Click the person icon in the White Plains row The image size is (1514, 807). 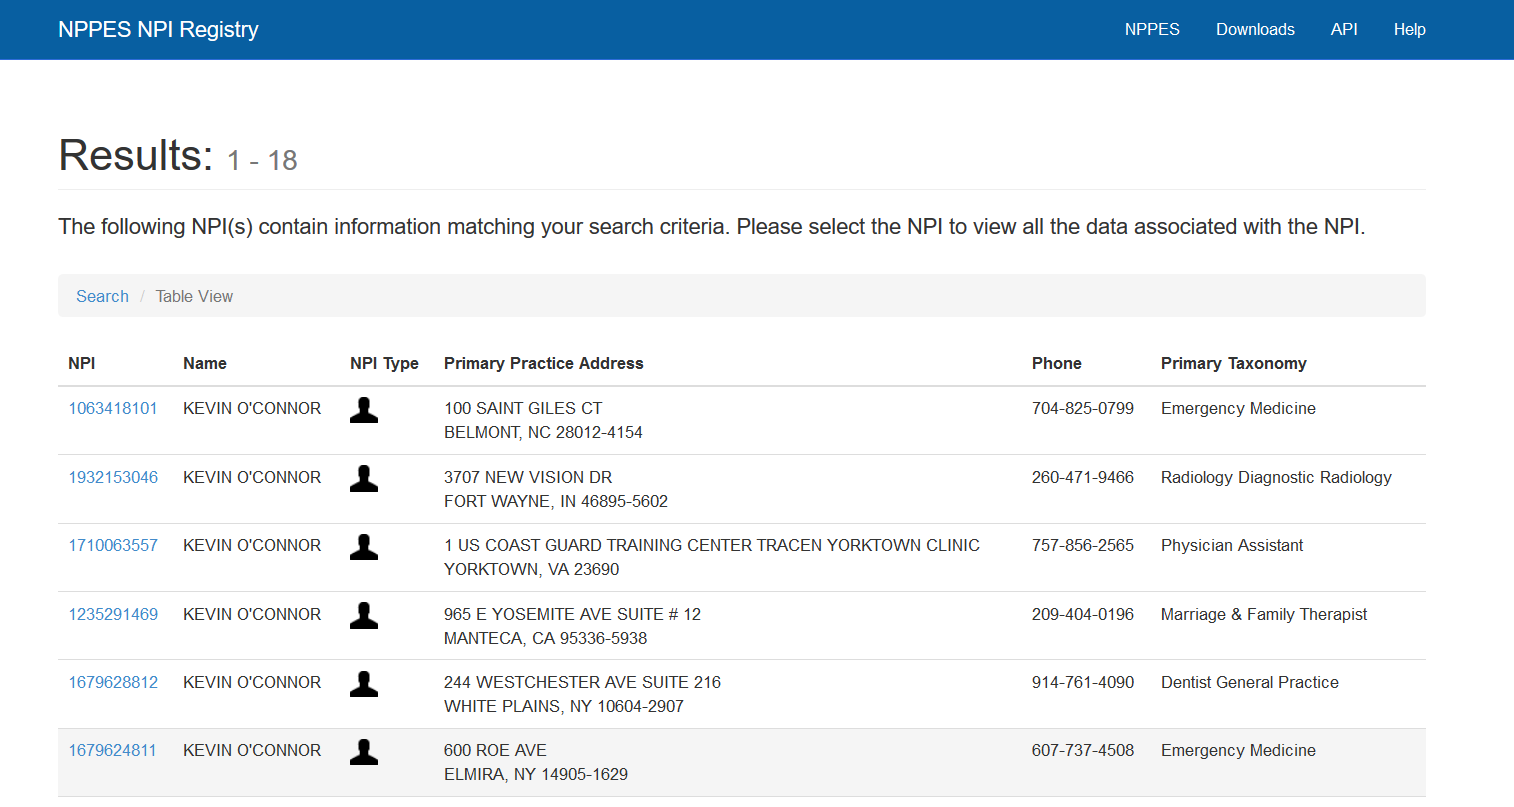pyautogui.click(x=364, y=684)
